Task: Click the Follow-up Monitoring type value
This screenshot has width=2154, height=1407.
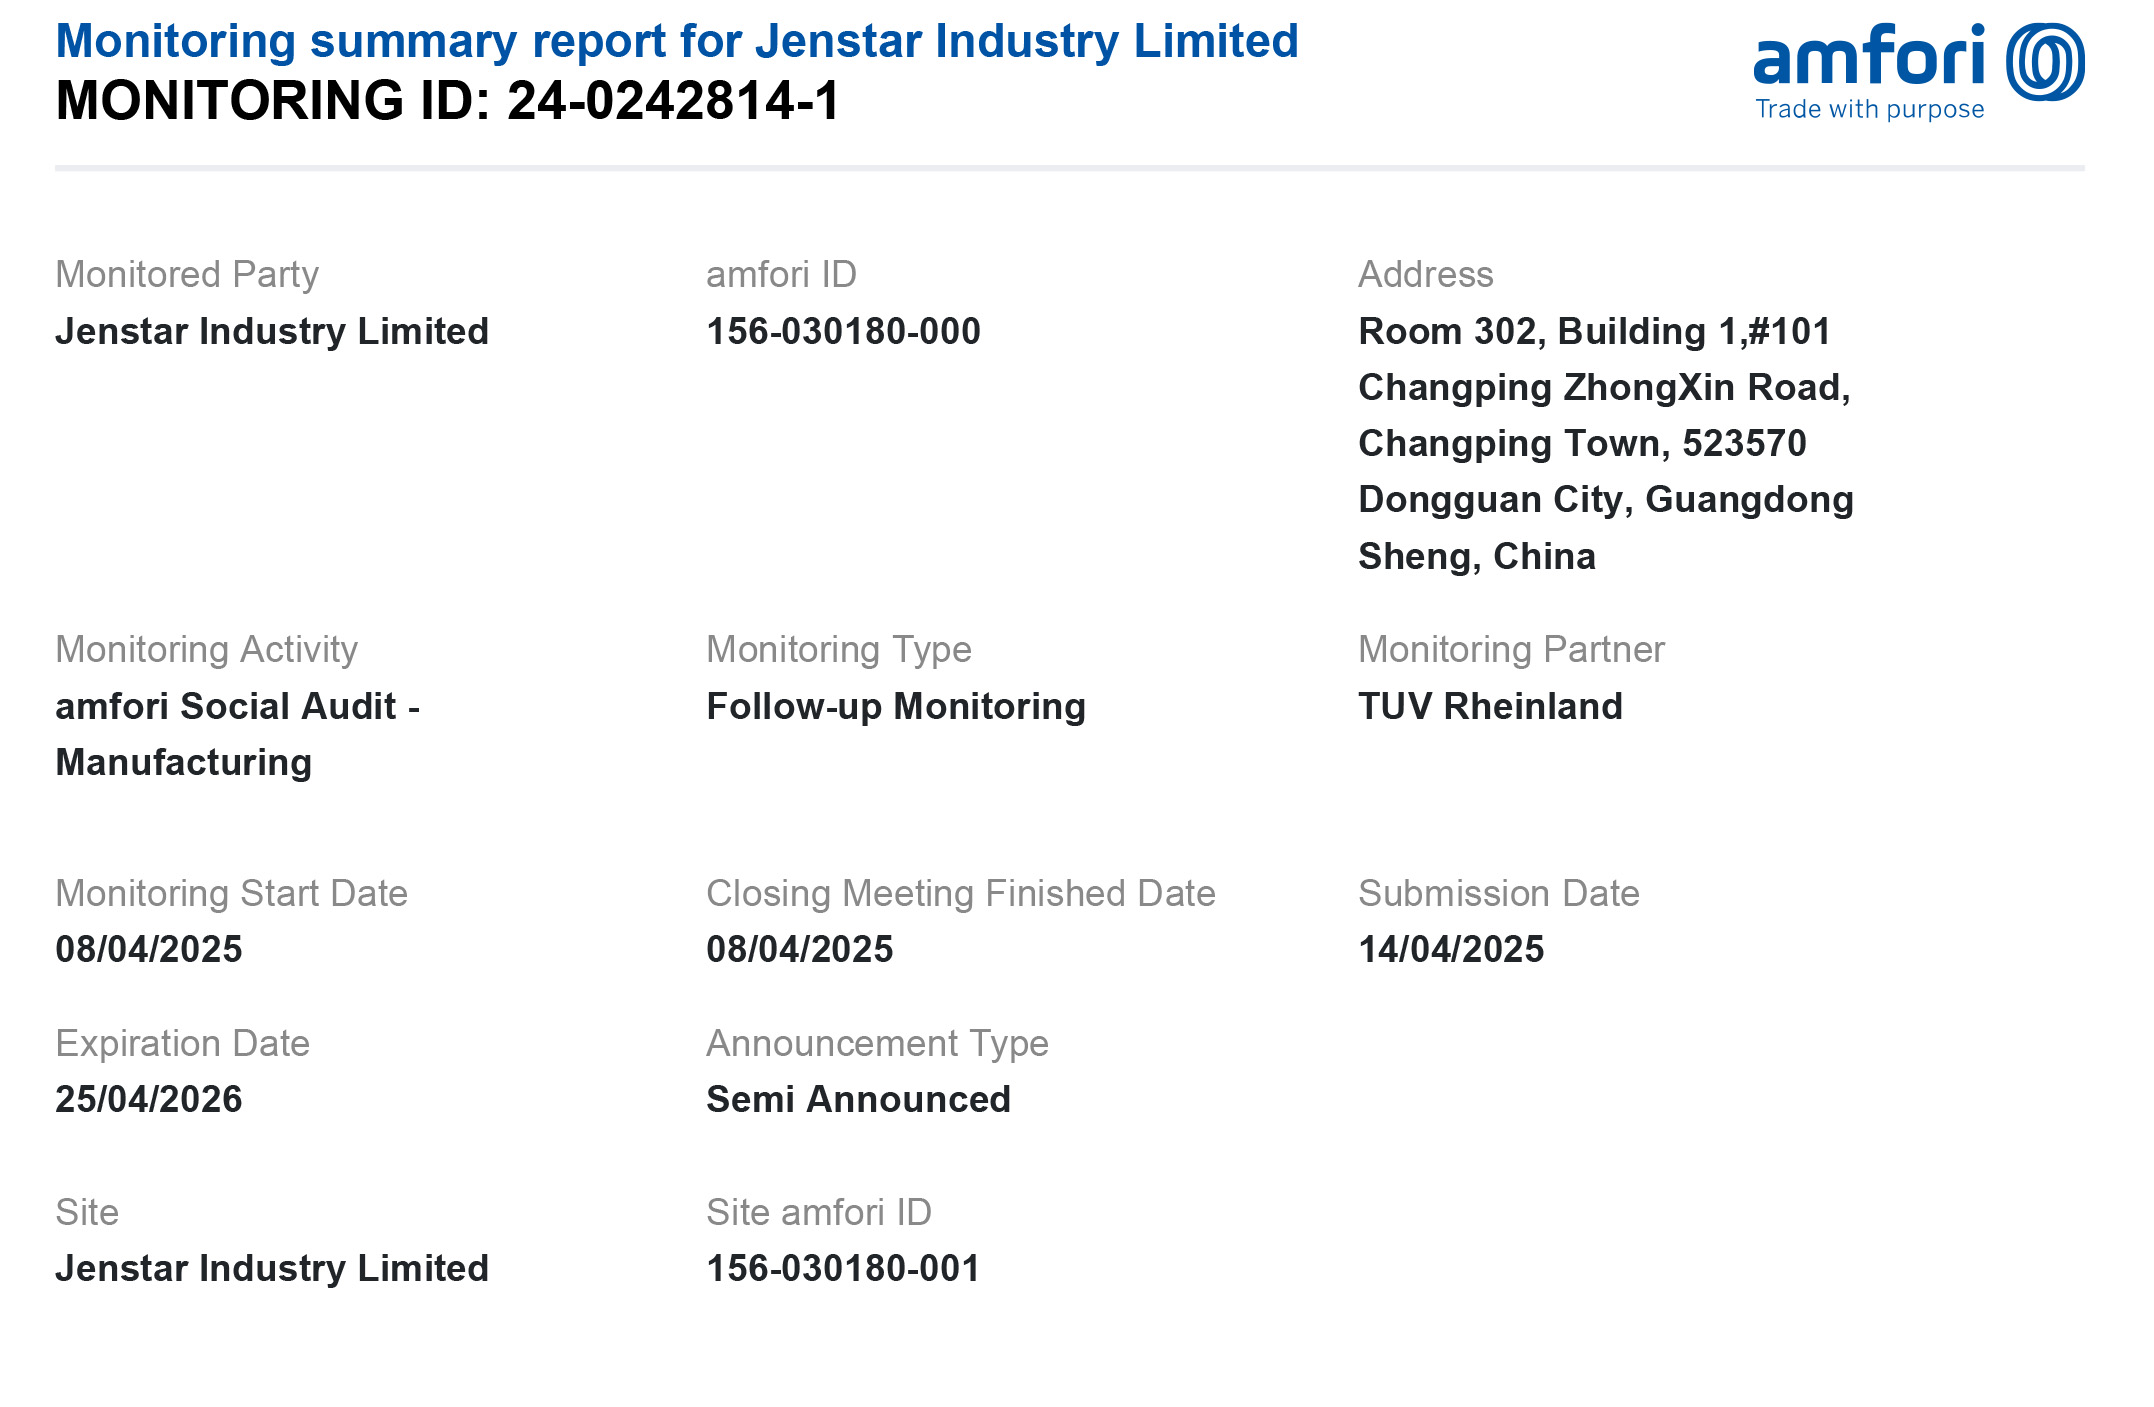Action: (x=895, y=706)
